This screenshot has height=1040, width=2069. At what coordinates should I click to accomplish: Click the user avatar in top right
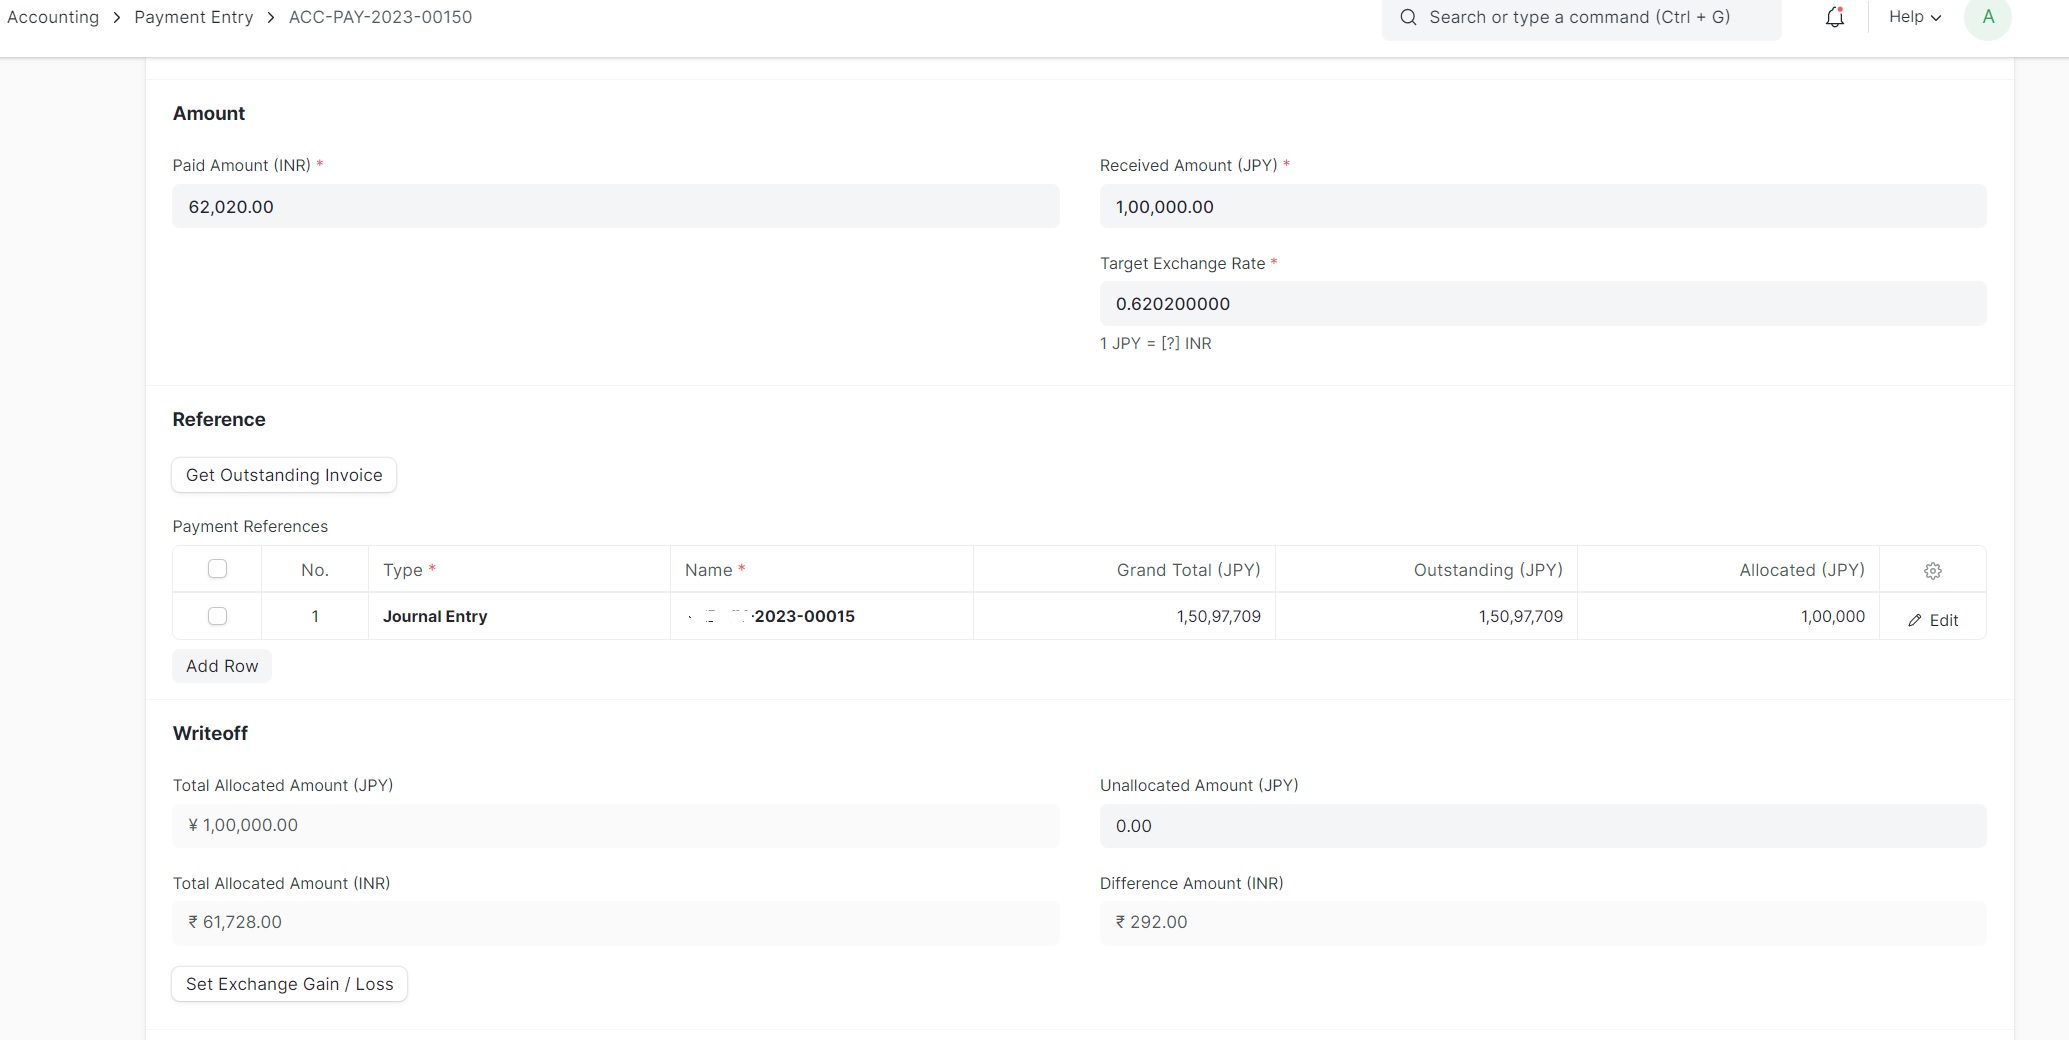pos(1987,17)
